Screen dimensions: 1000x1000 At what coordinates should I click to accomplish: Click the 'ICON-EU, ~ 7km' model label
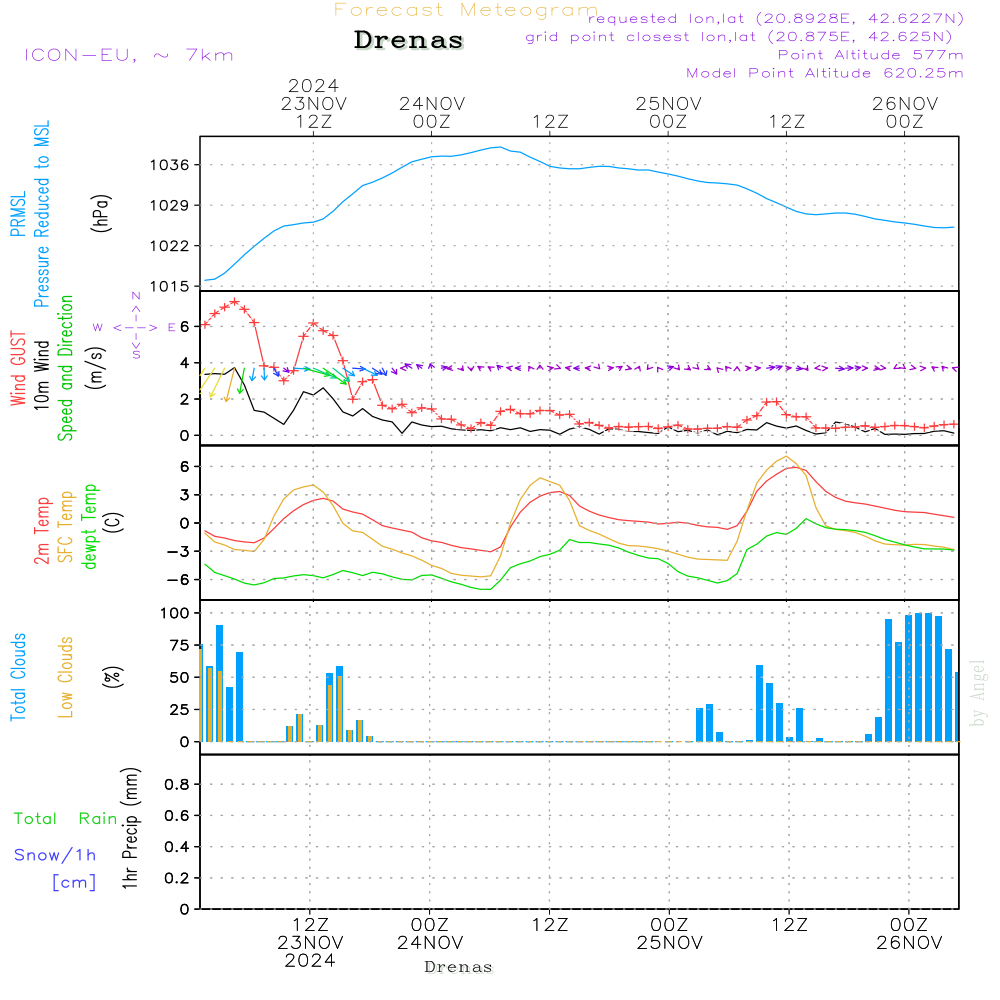click(x=129, y=55)
